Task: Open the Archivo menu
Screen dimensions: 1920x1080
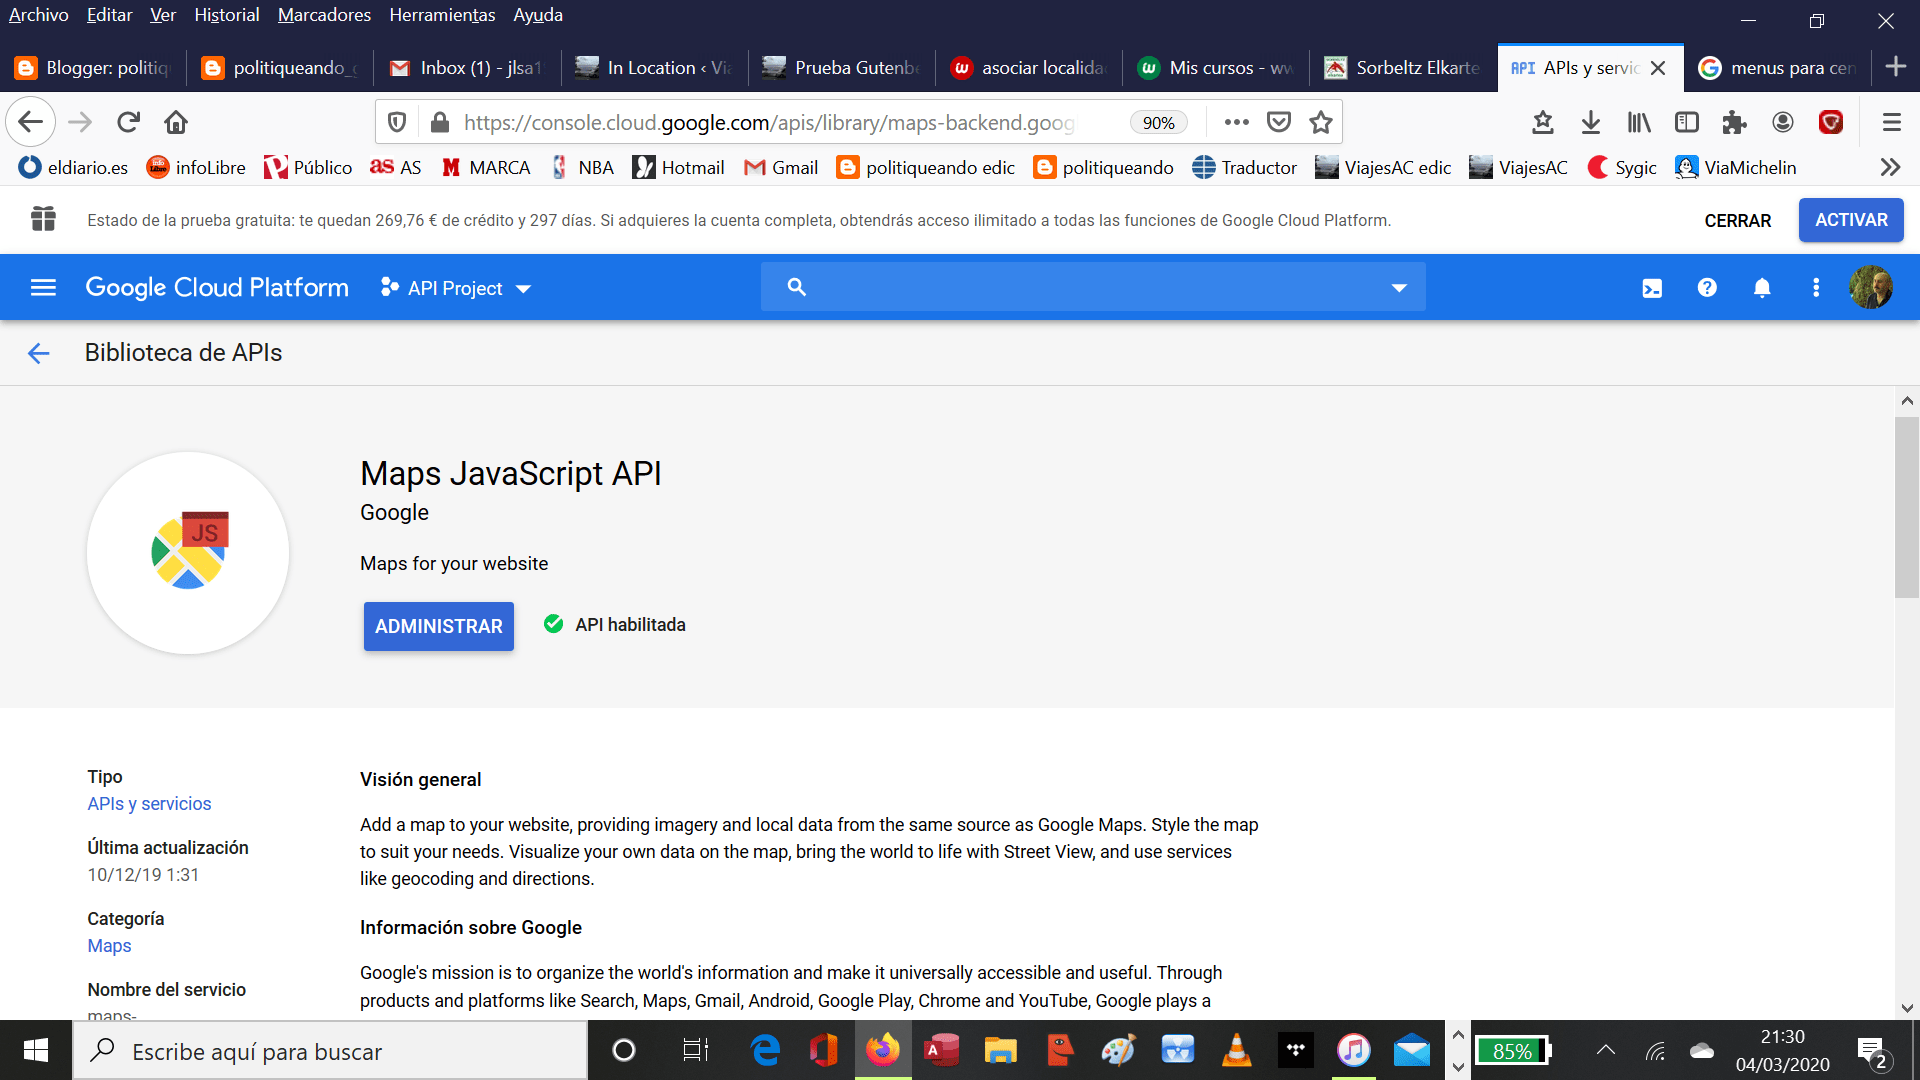Action: click(x=39, y=15)
